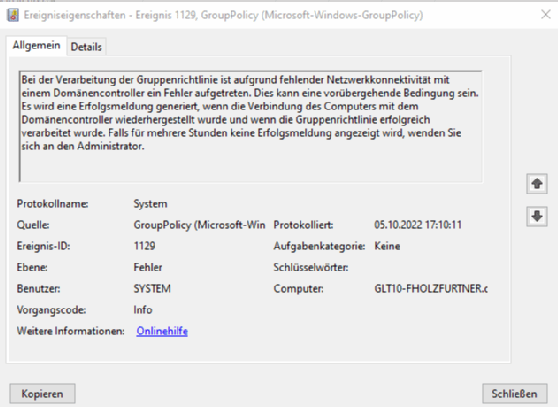Select the Quelle value GroupPolicy

[x=199, y=225]
